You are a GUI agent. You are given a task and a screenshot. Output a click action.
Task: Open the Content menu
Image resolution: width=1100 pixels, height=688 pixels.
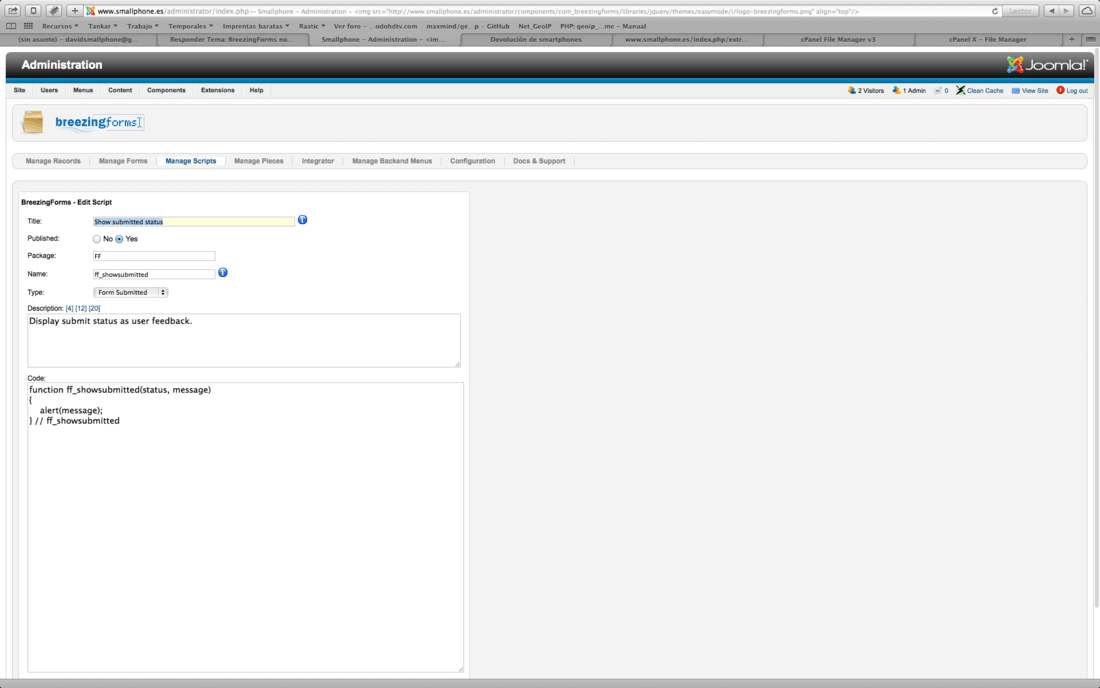120,90
